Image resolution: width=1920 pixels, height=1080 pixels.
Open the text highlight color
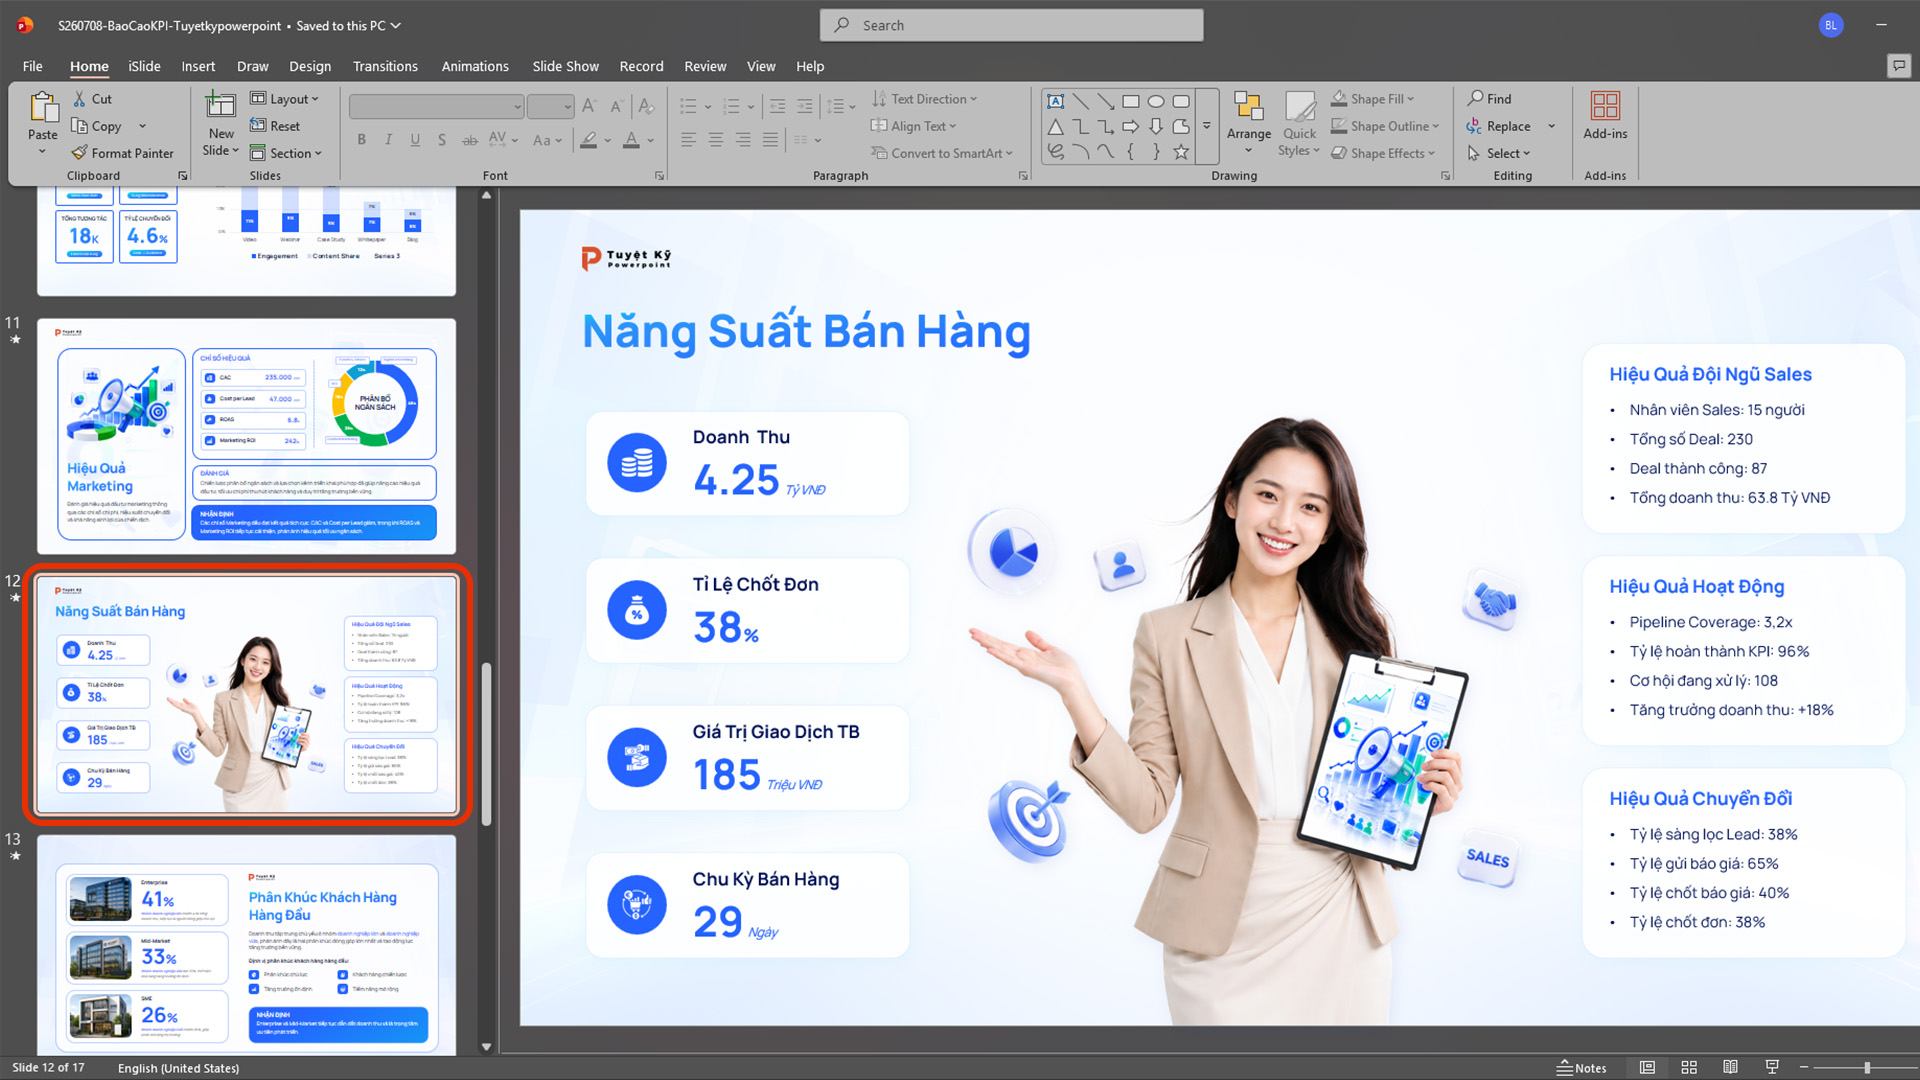590,140
